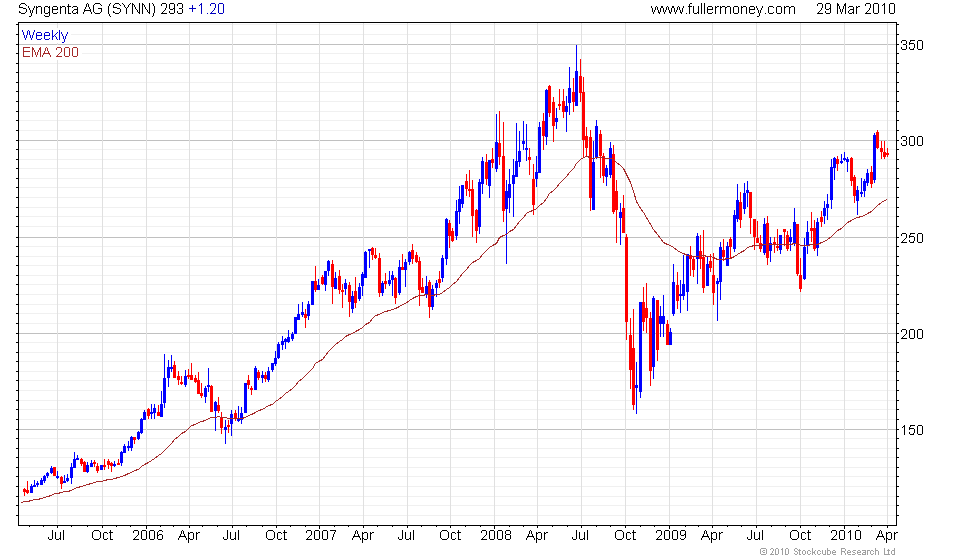
Task: Click the 2007 year label on time axis
Action: 321,536
